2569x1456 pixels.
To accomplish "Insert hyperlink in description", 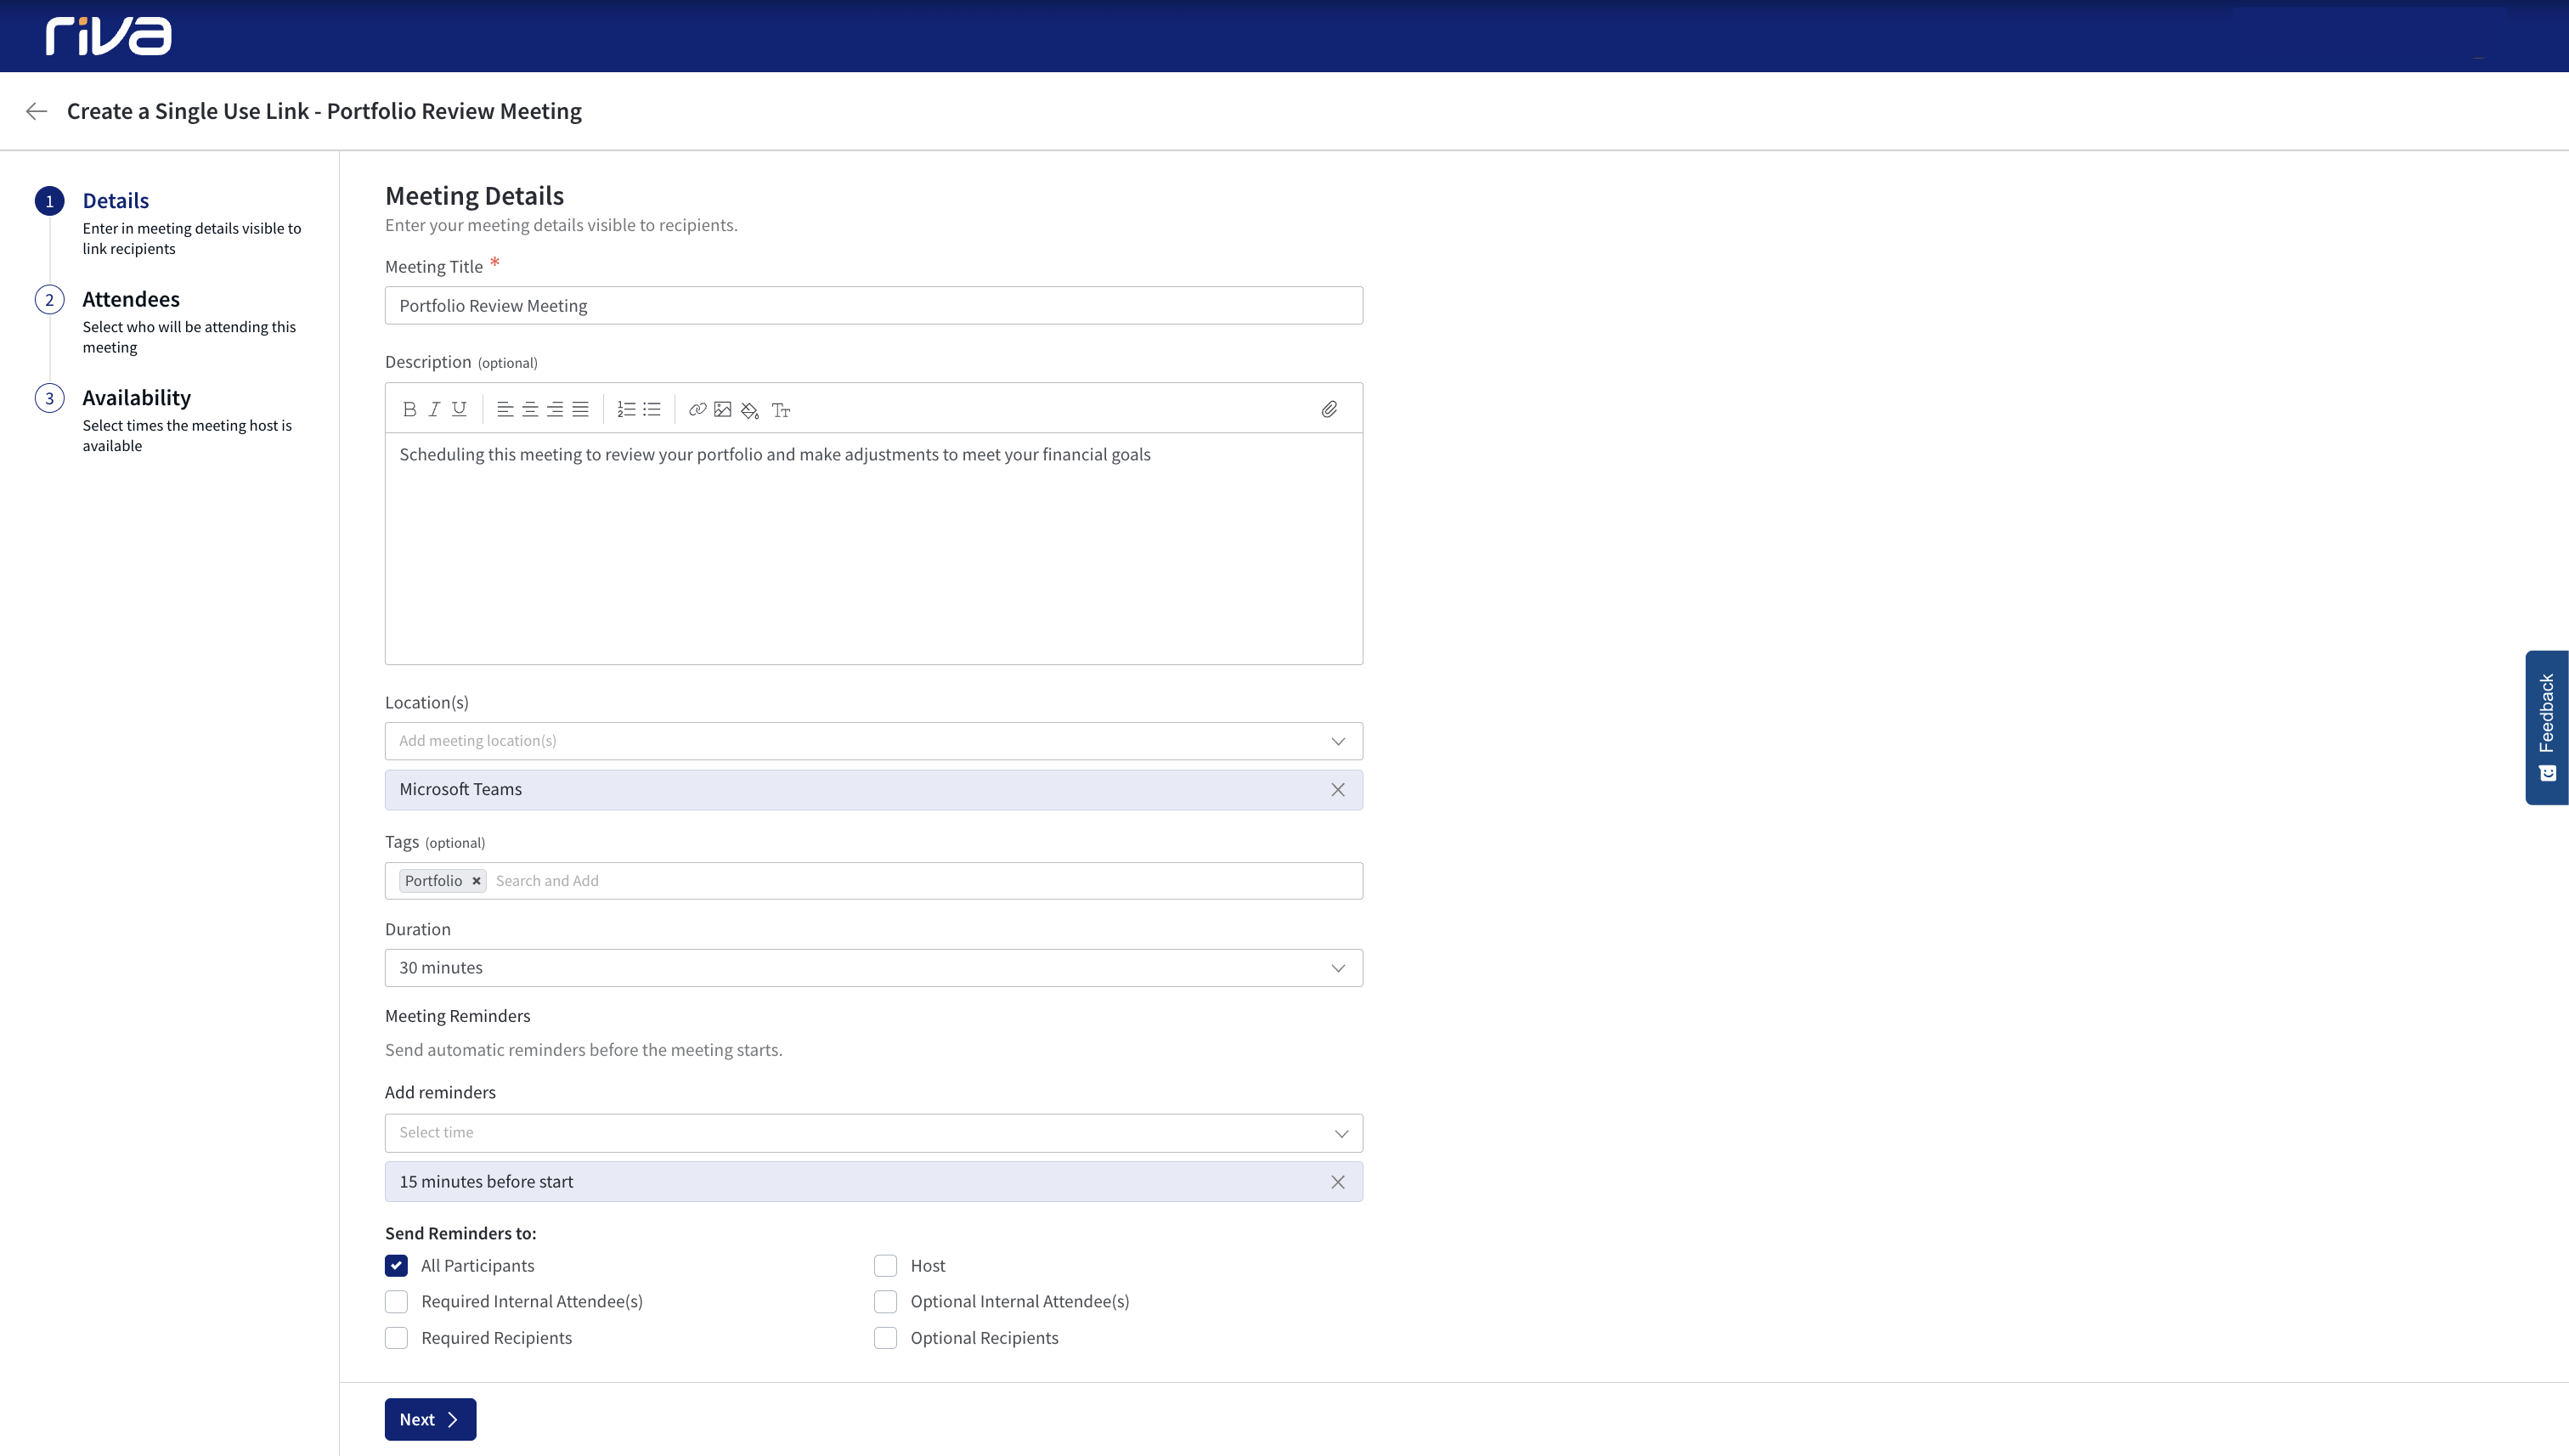I will [x=697, y=409].
